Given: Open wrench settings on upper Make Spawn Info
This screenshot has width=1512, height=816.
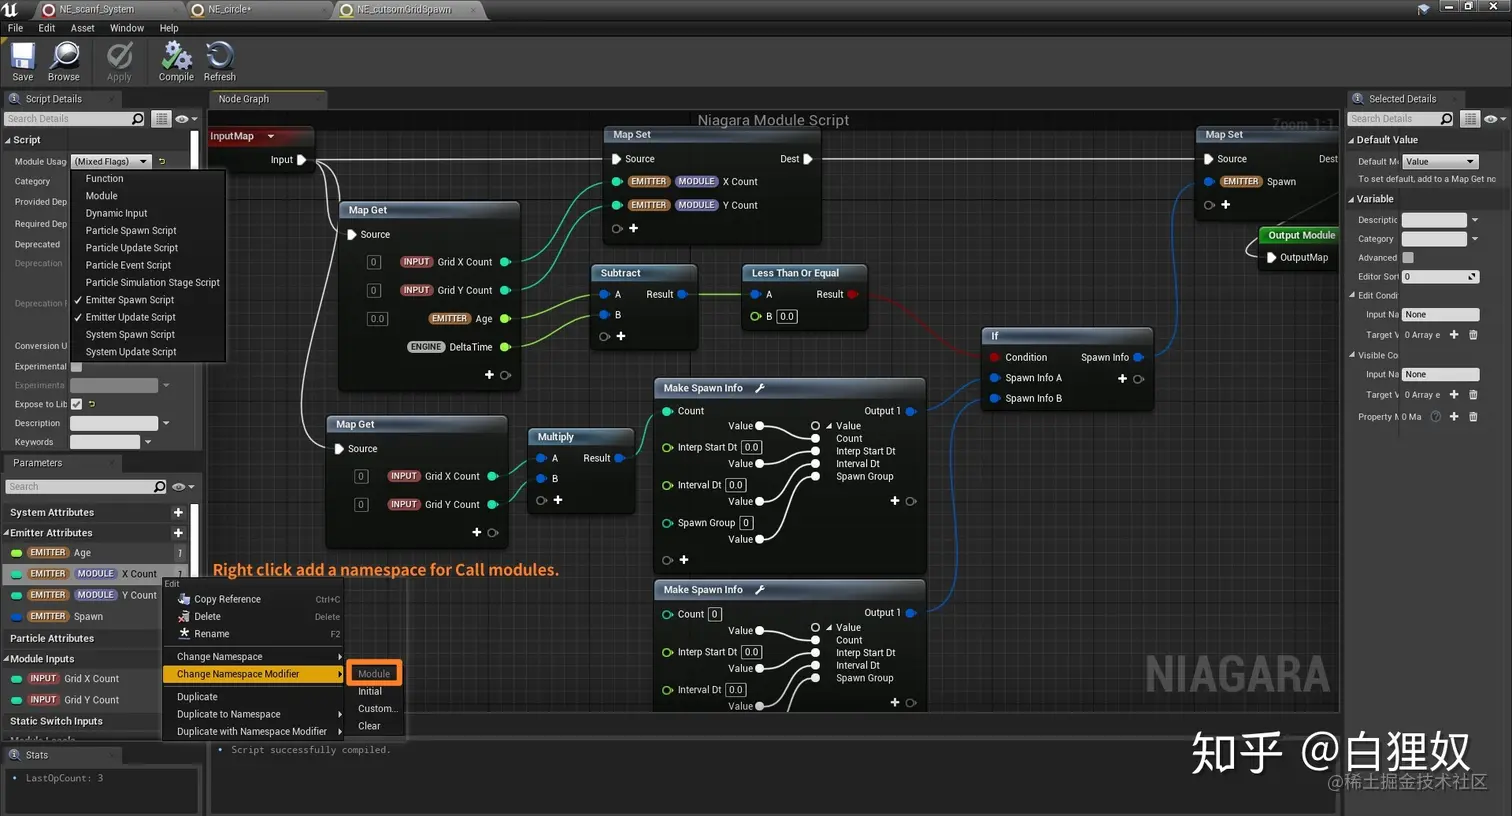Looking at the screenshot, I should pyautogui.click(x=759, y=388).
